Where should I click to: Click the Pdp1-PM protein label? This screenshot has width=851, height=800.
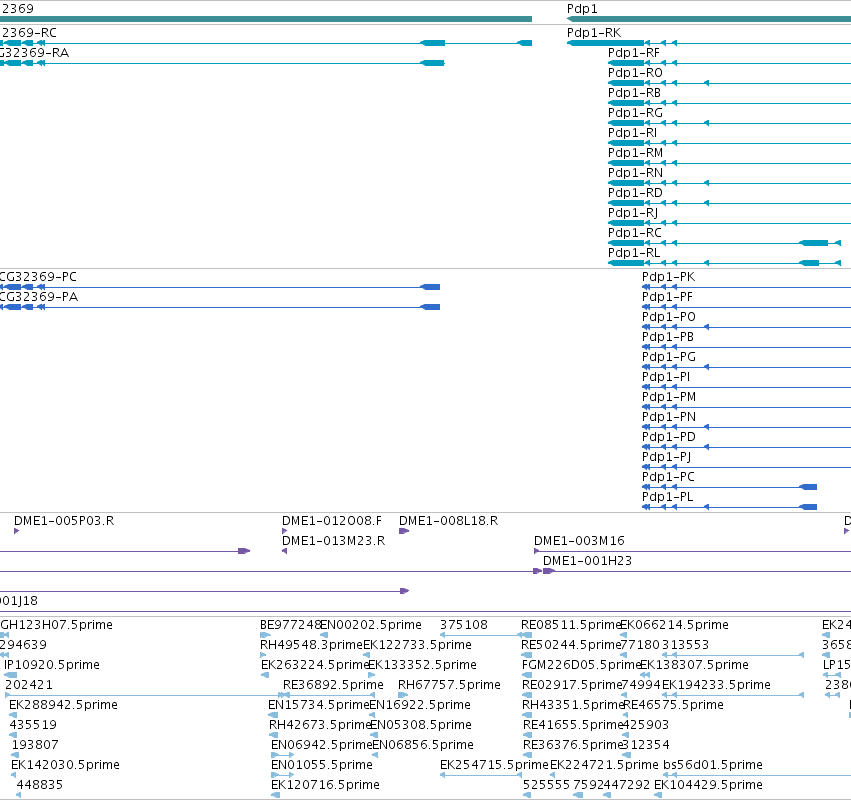pyautogui.click(x=669, y=397)
